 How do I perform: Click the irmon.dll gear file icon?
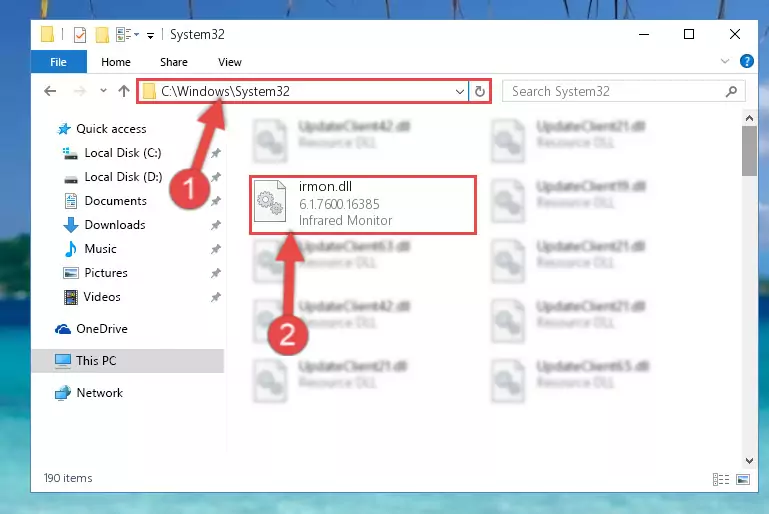(x=270, y=202)
